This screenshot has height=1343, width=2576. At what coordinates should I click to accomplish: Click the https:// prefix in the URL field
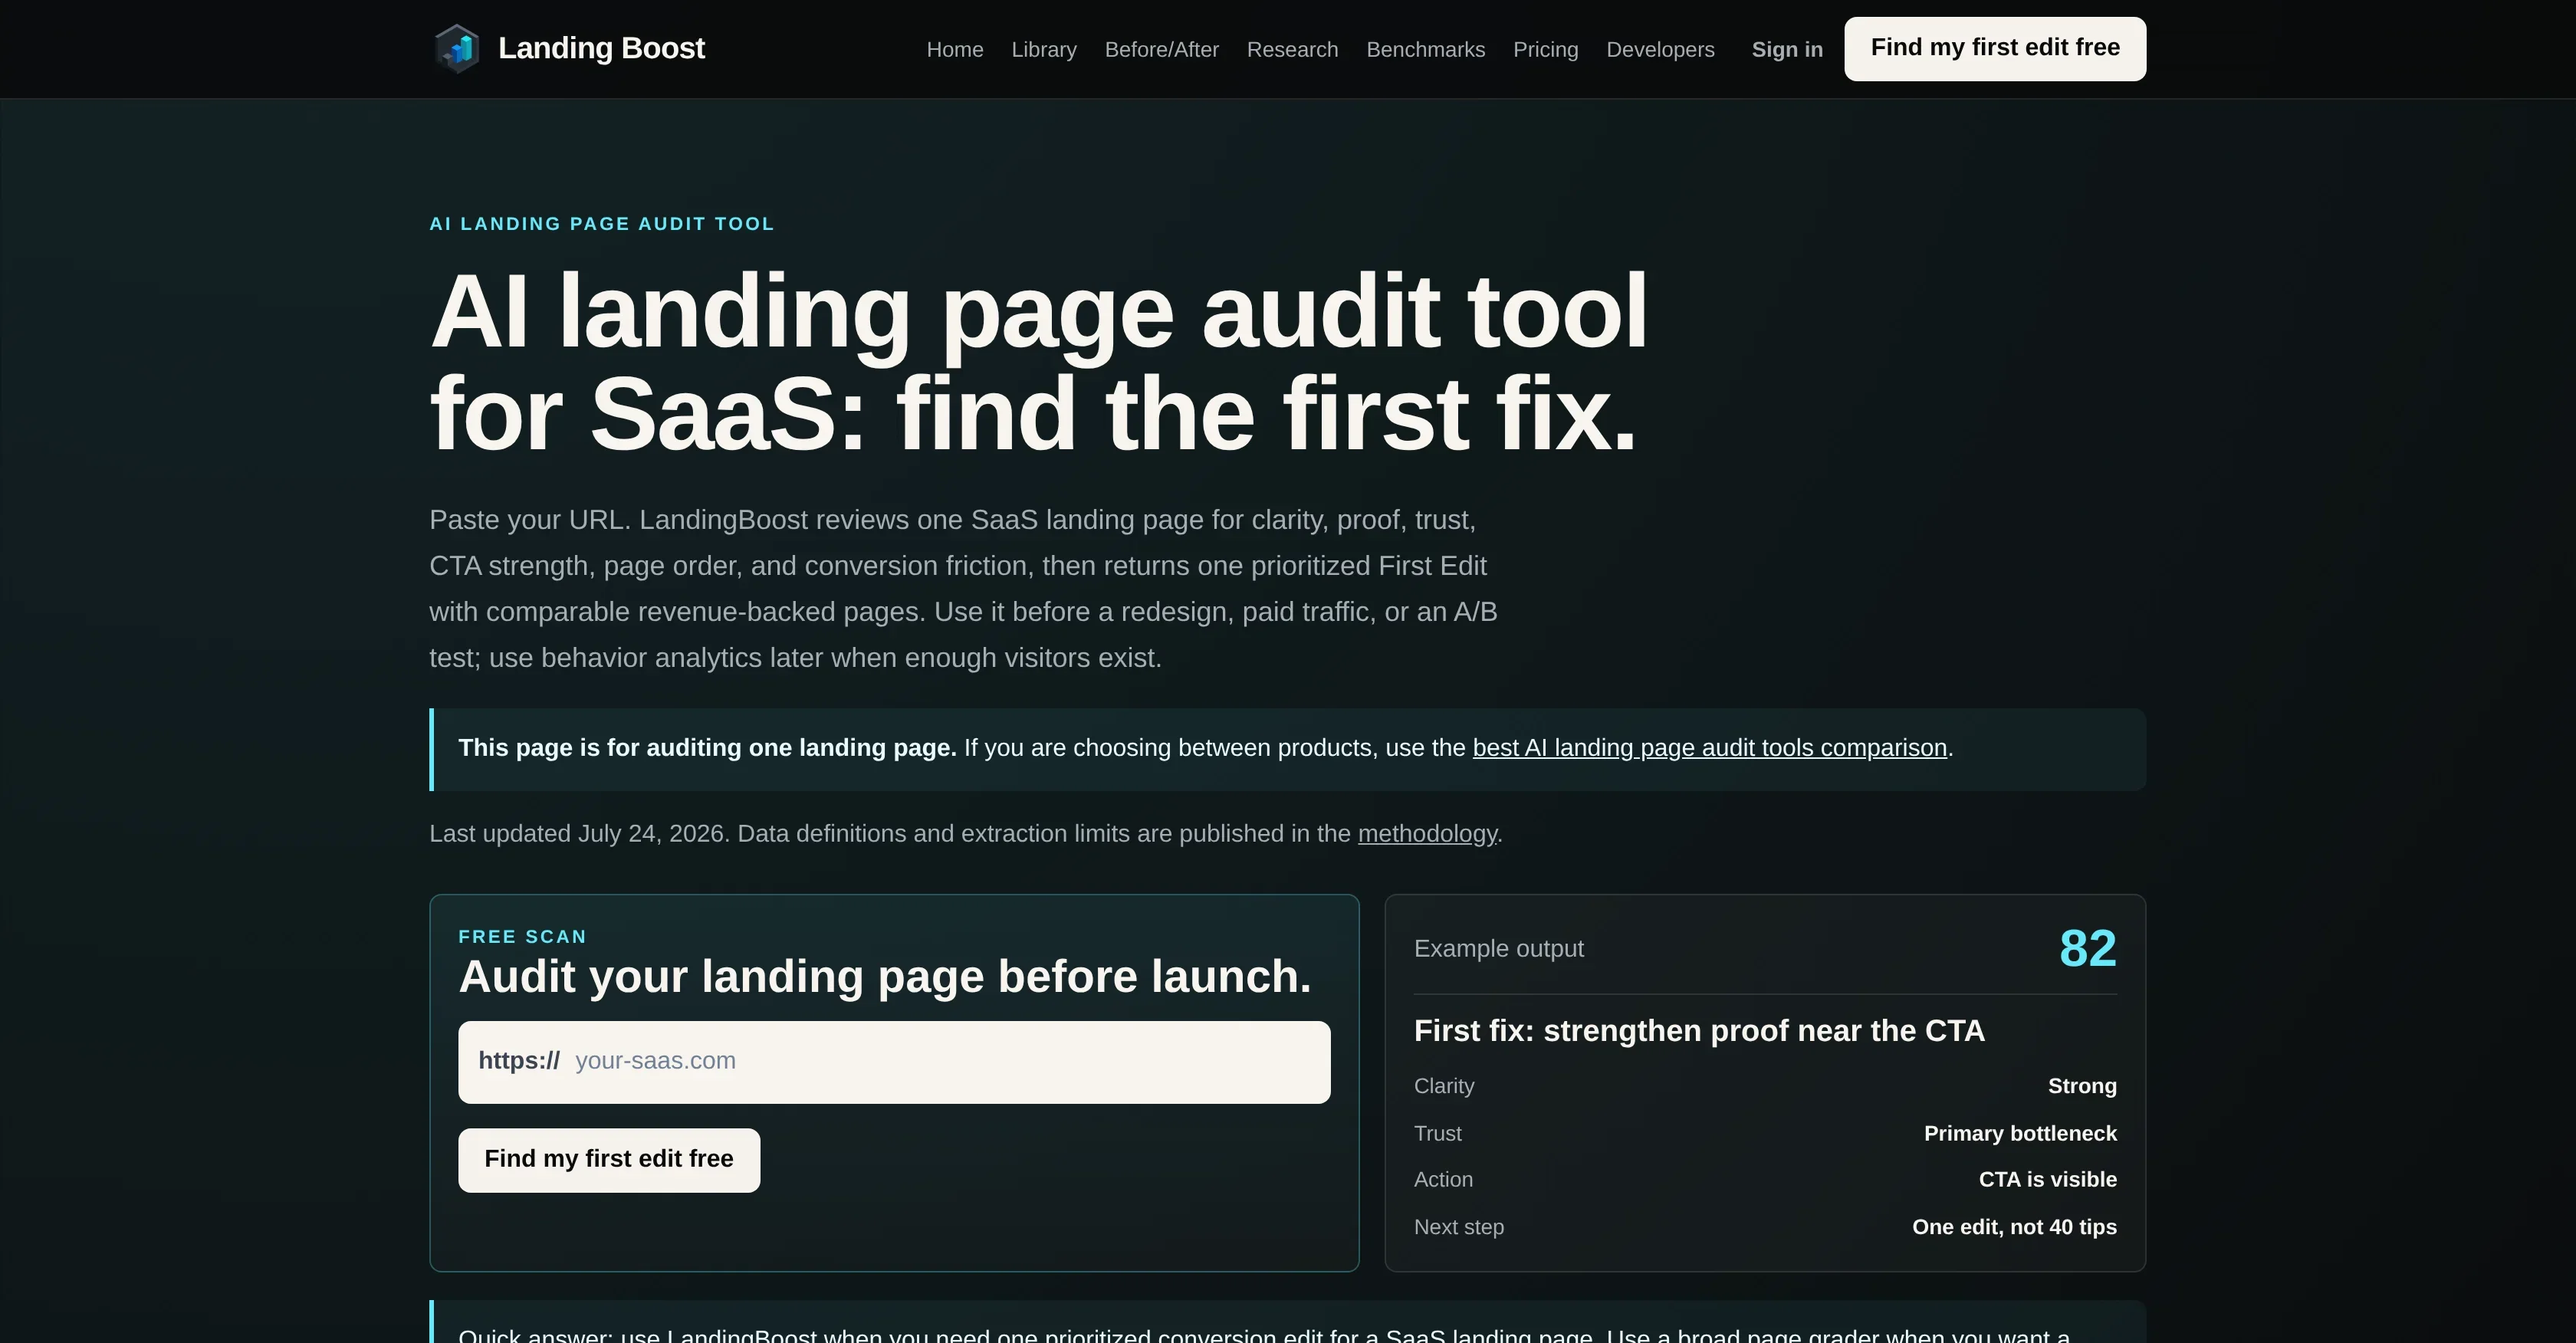[x=519, y=1061]
